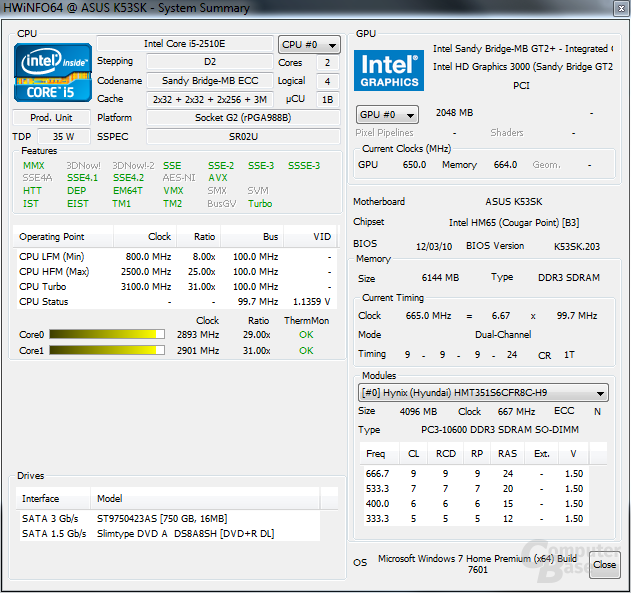The width and height of the screenshot is (631, 593).
Task: Click the Bus column header
Action: pyautogui.click(x=252, y=237)
